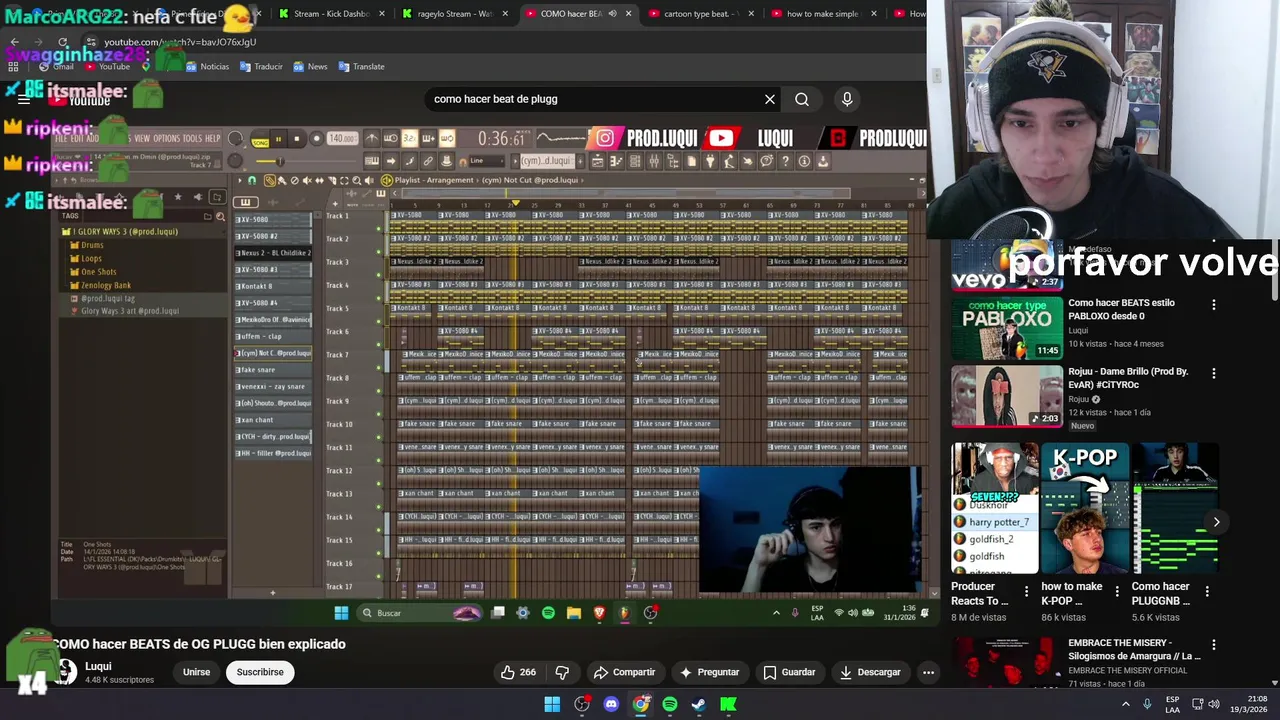1280x720 pixels.
Task: Open options for 'how to make K-POP' short
Action: click(x=1117, y=592)
